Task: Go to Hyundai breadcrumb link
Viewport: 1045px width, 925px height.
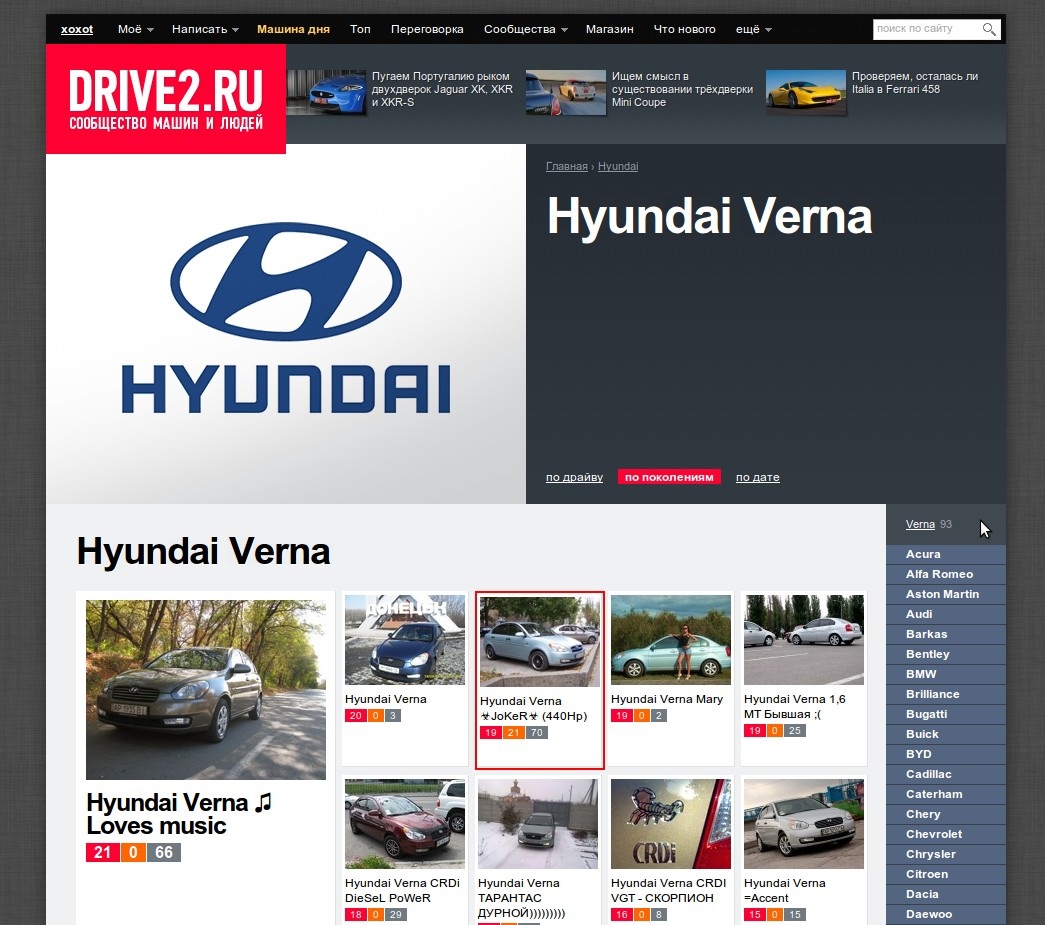Action: [618, 167]
